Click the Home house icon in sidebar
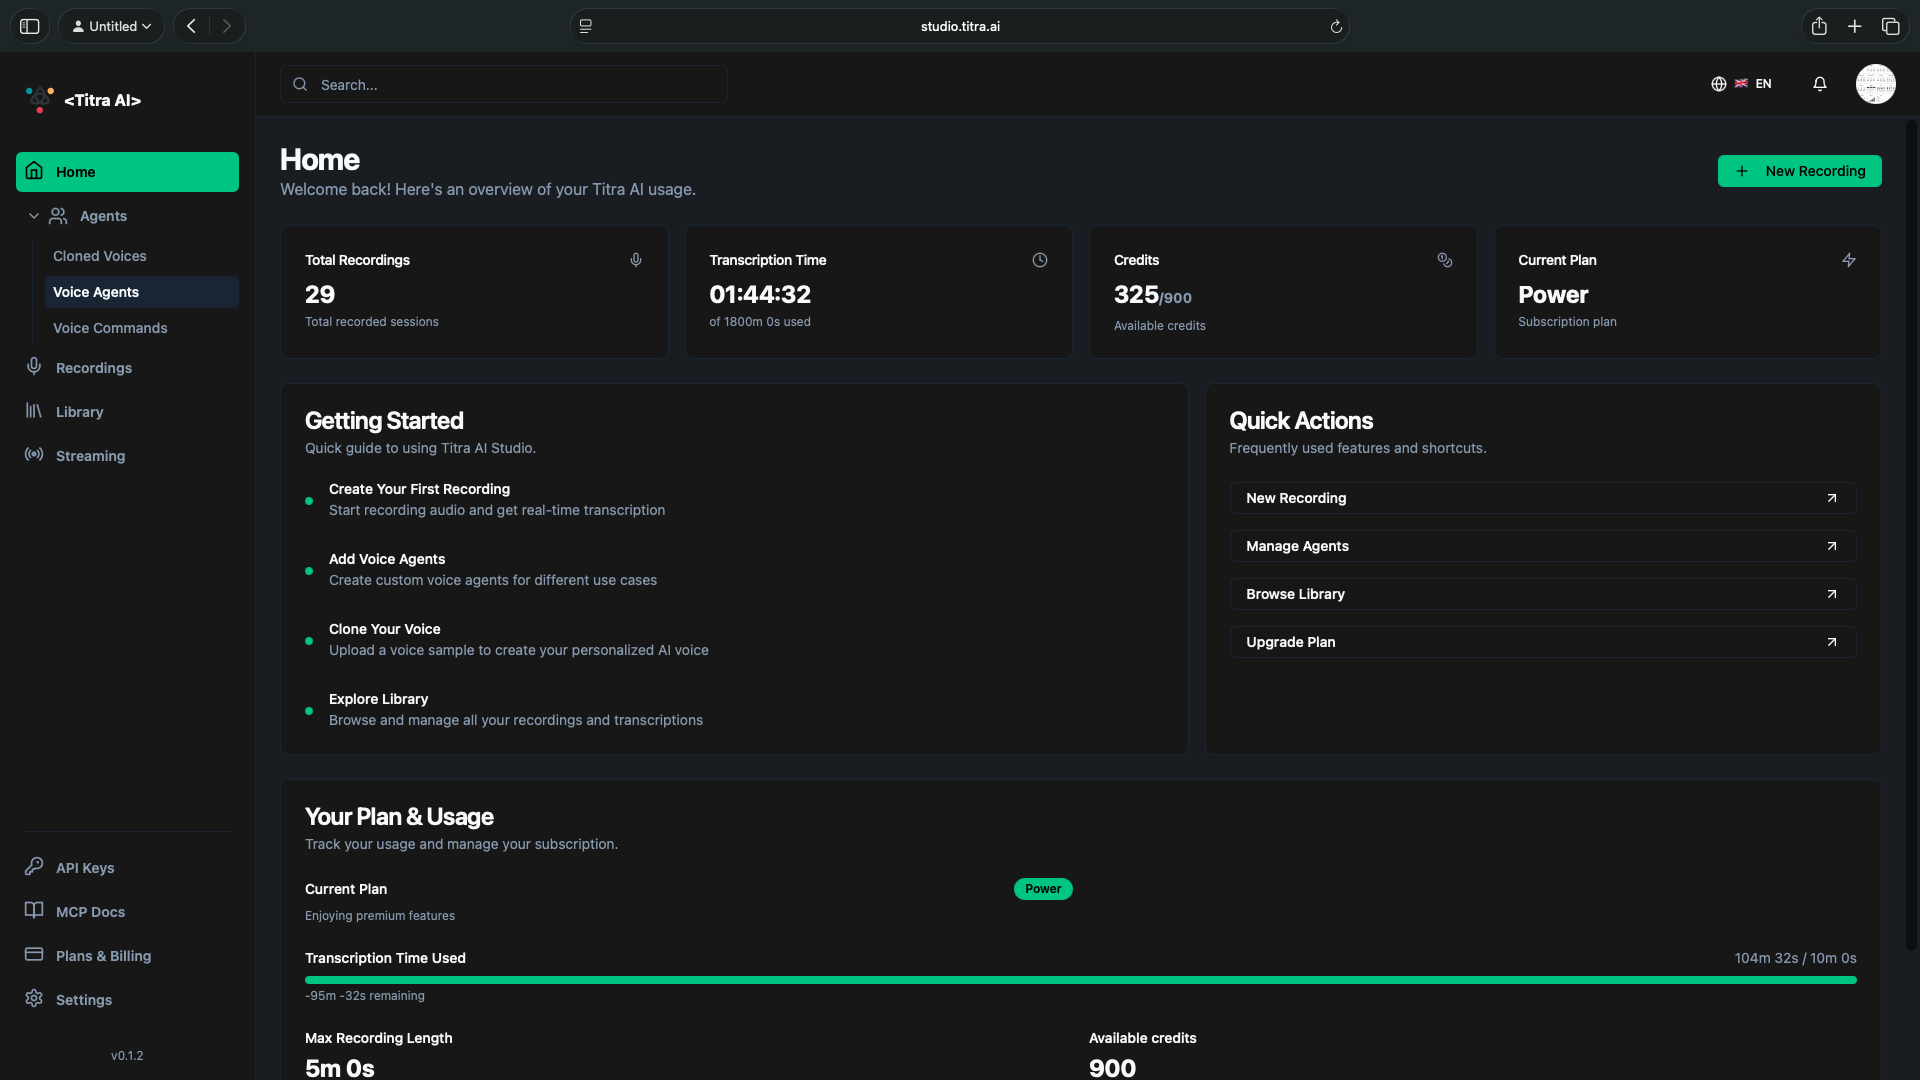The width and height of the screenshot is (1920, 1080). tap(34, 171)
